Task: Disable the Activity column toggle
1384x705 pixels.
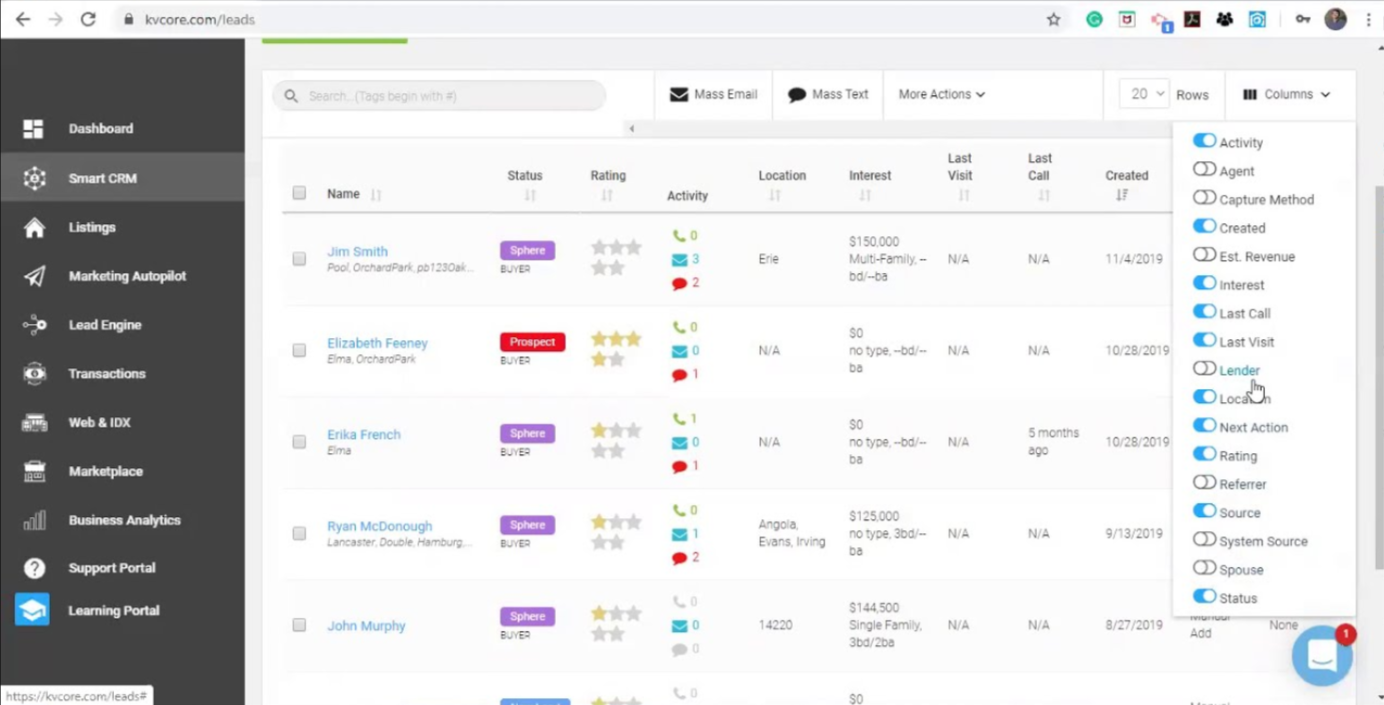Action: 1204,141
